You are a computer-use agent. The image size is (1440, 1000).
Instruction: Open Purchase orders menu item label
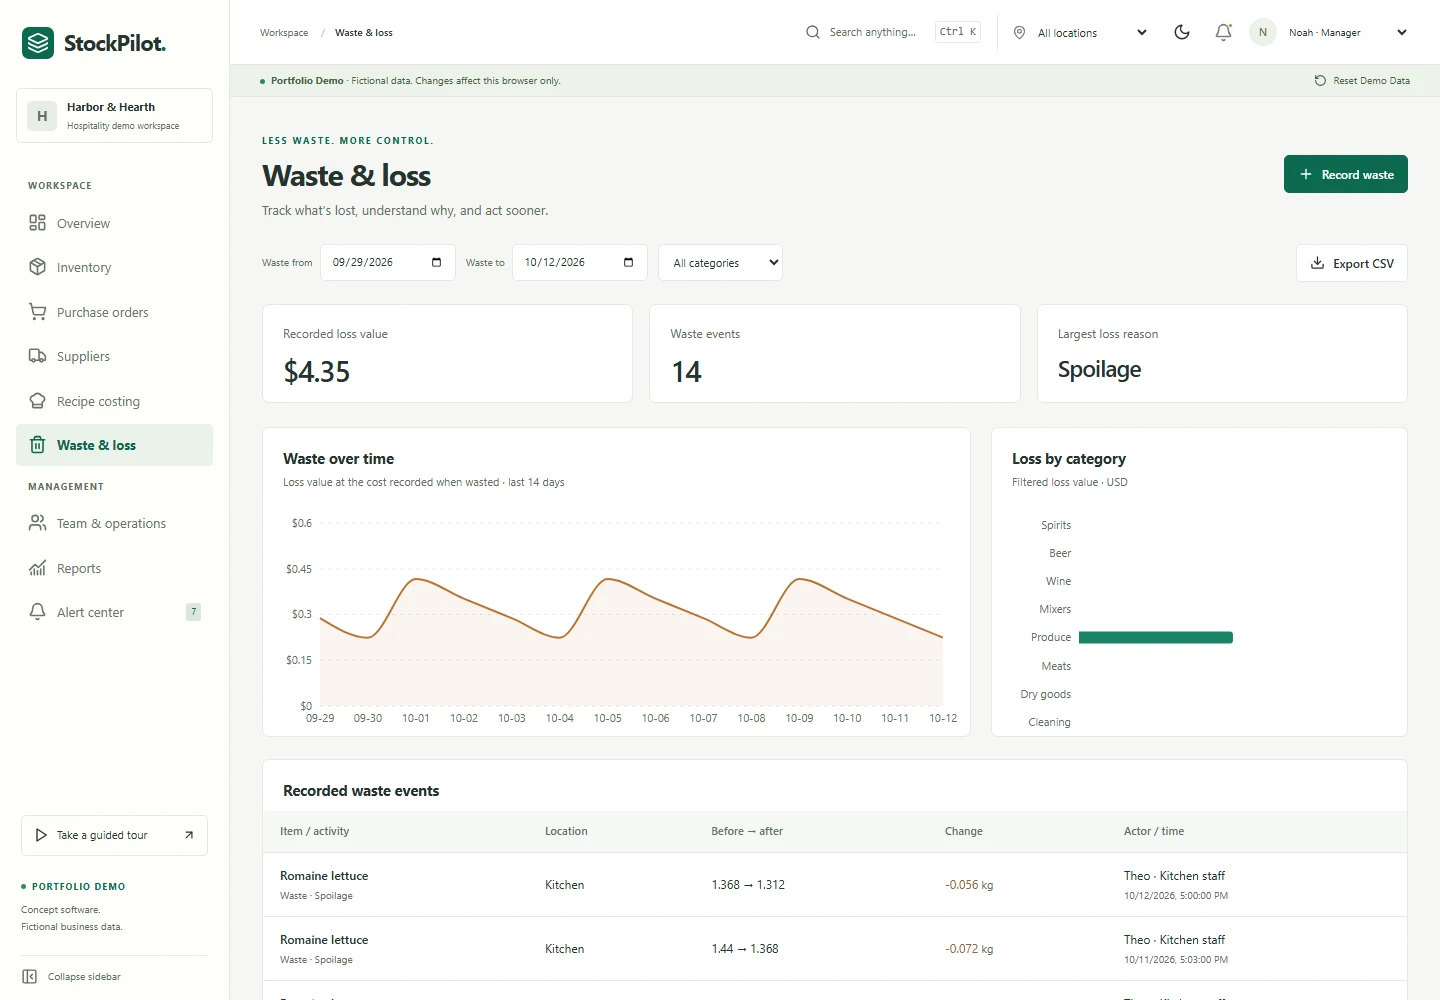102,313
